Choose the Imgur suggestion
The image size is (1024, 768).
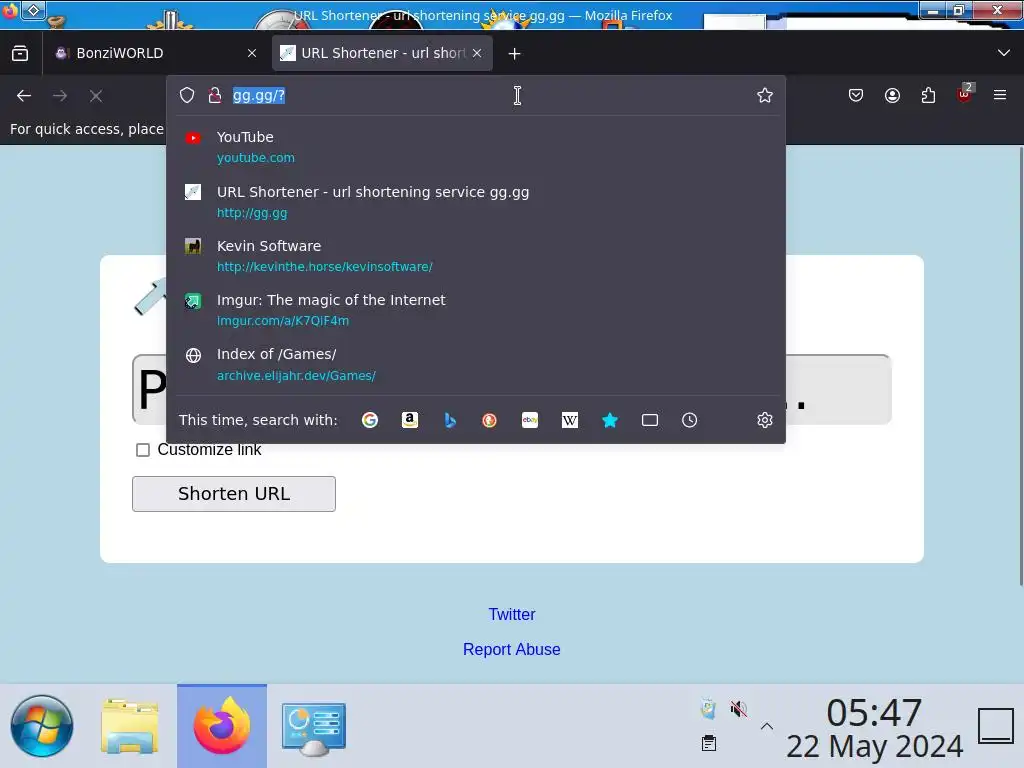476,310
